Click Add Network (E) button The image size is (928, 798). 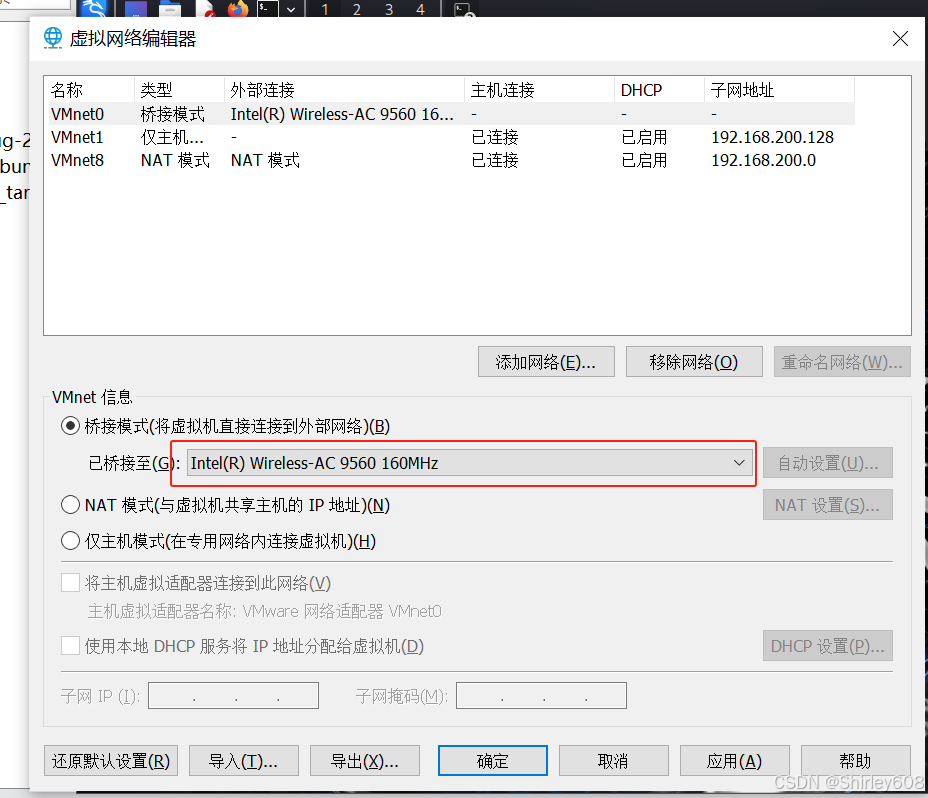point(546,362)
